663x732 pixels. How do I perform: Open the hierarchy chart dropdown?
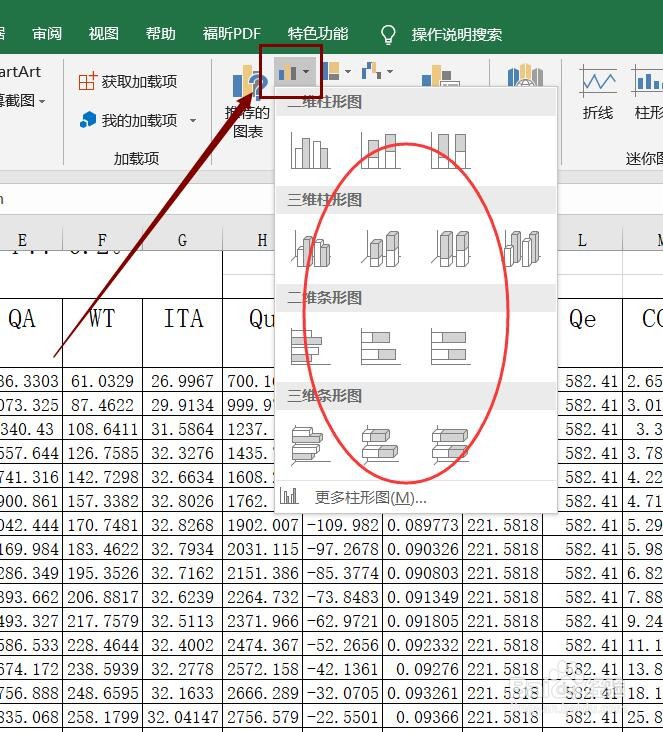337,71
